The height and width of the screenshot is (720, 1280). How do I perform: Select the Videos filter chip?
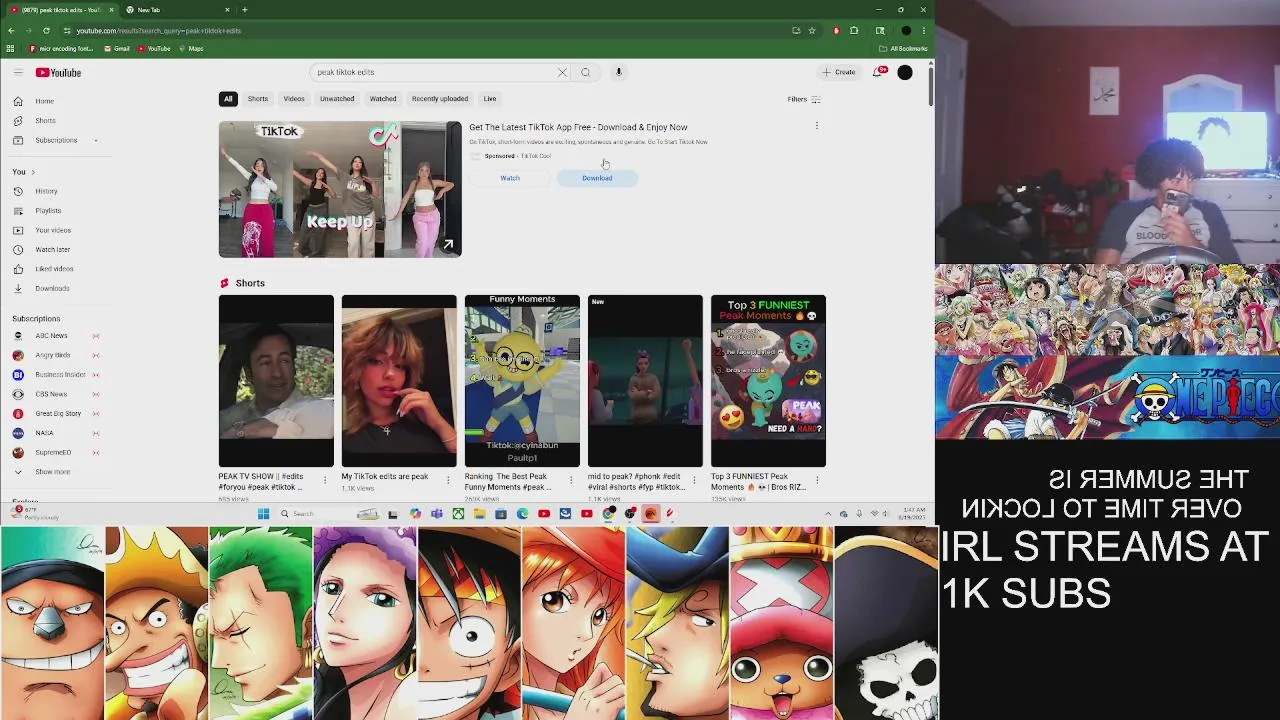click(x=294, y=99)
